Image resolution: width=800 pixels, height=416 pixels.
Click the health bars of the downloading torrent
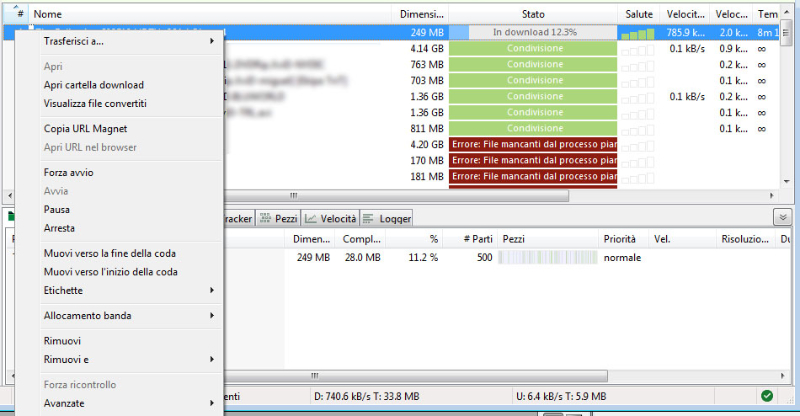636,33
